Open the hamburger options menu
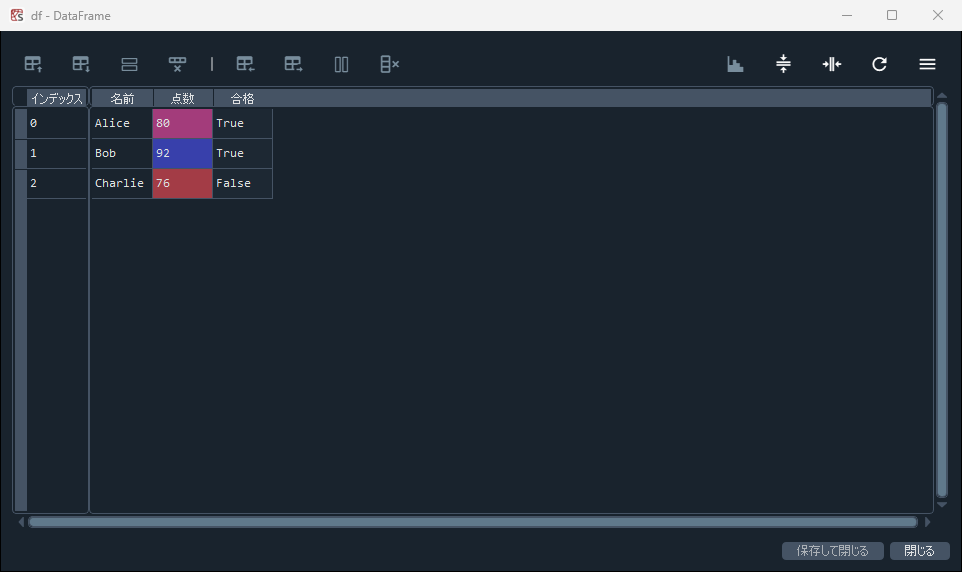The height and width of the screenshot is (572, 962). pyautogui.click(x=927, y=64)
